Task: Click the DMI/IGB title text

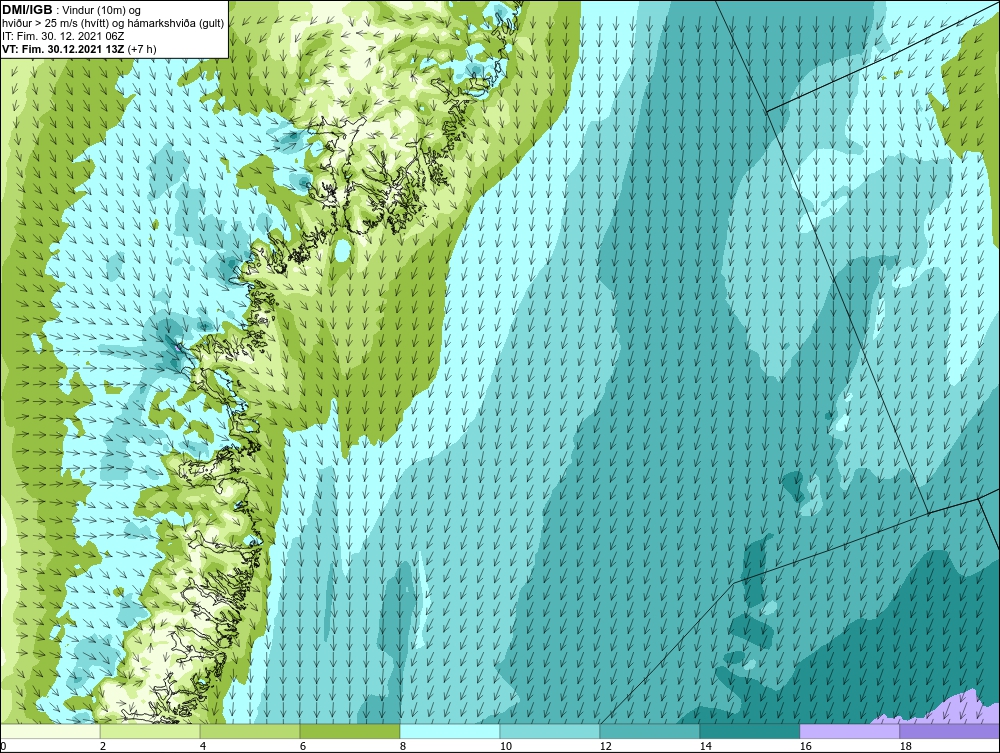Action: click(27, 10)
